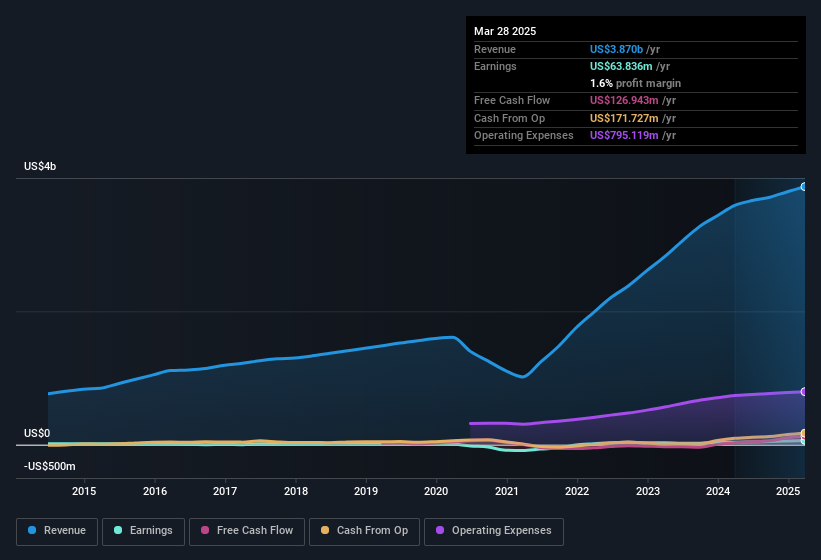This screenshot has height=560, width=821.
Task: Click the teal Earnings dot in legend
Action: click(118, 531)
